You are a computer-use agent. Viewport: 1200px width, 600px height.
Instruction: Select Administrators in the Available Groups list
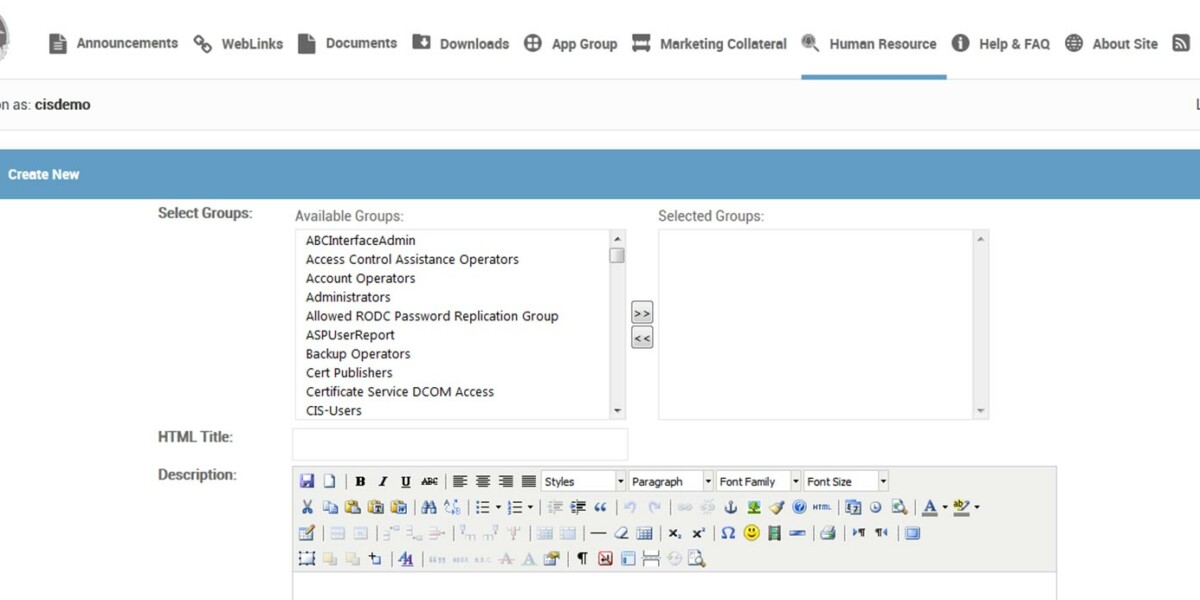coord(347,297)
